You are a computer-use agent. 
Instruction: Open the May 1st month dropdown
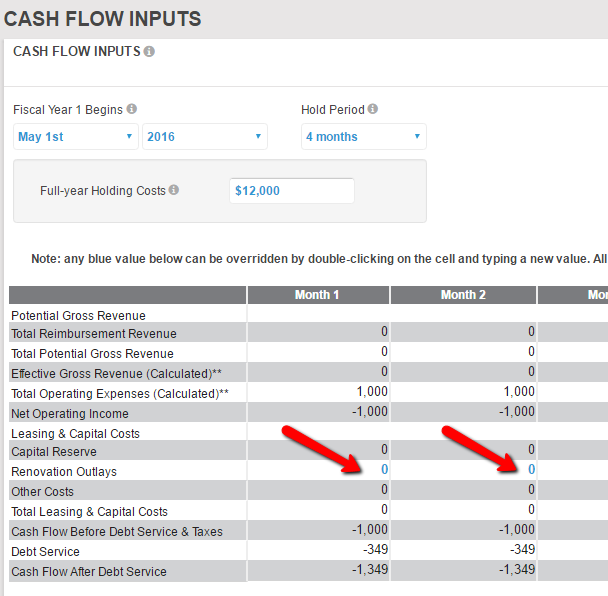[x=75, y=137]
